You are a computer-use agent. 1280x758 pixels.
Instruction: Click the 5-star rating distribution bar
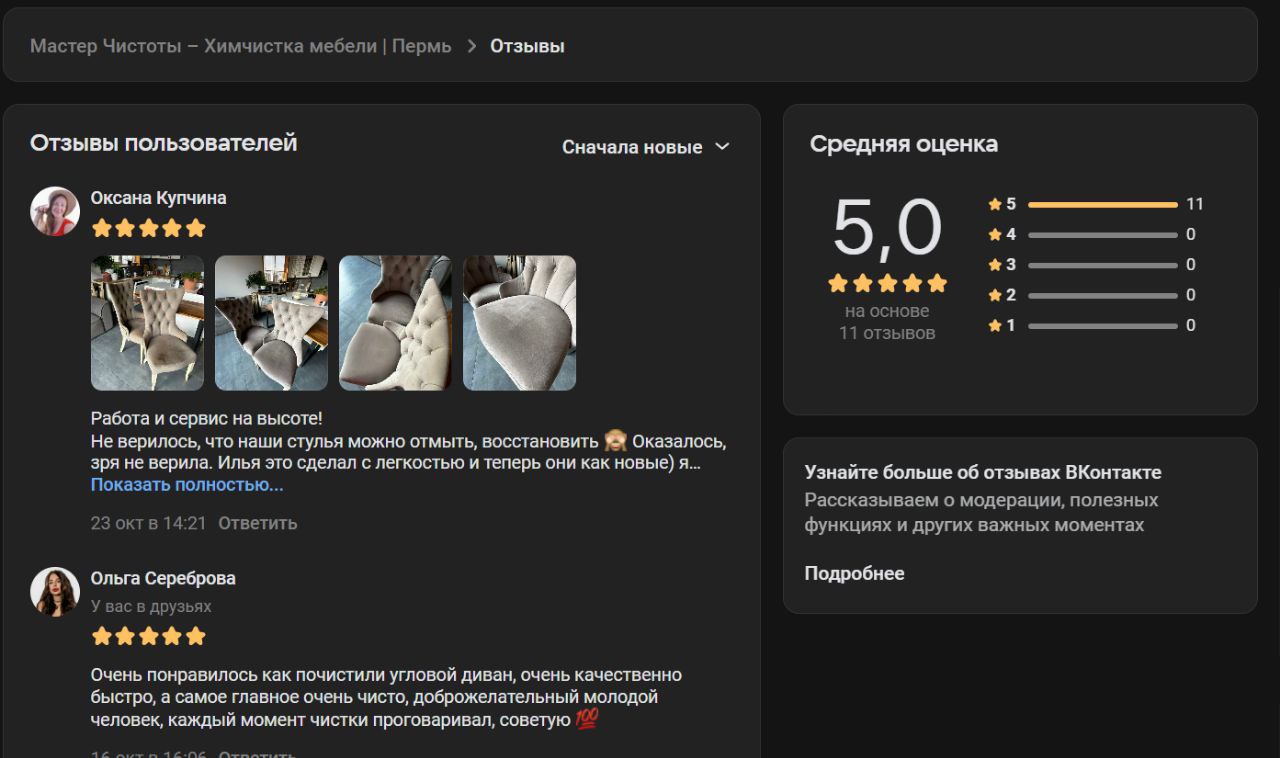click(x=1102, y=204)
